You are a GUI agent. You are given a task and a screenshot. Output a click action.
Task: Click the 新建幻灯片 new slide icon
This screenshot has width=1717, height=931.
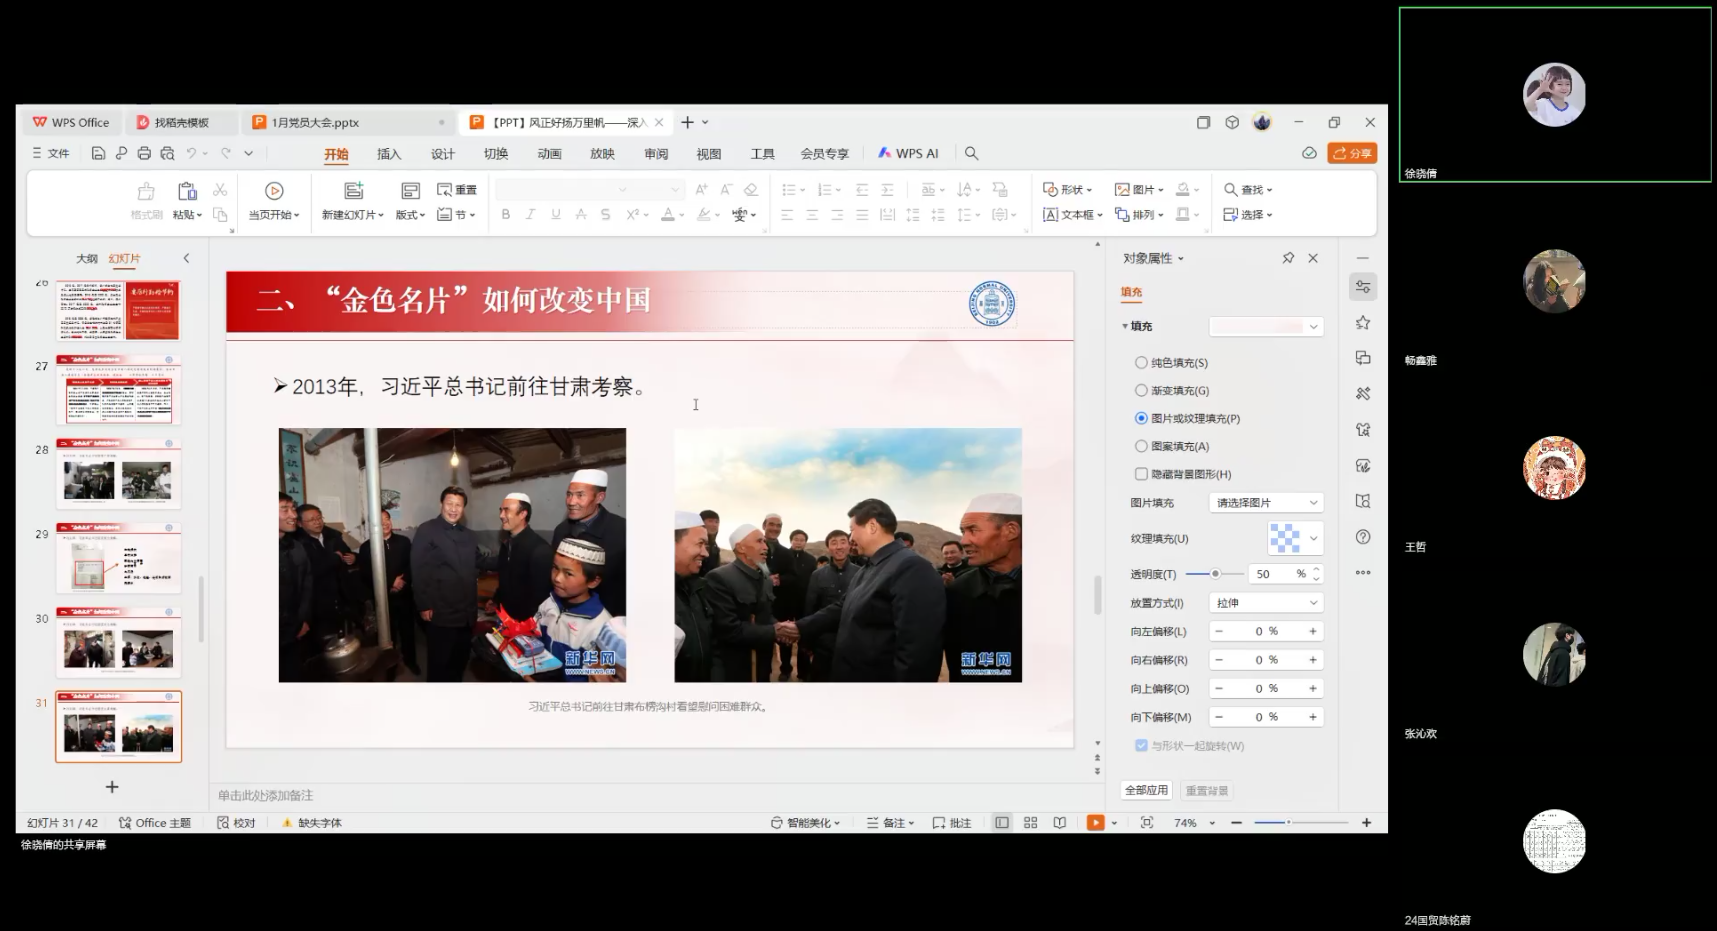[353, 191]
